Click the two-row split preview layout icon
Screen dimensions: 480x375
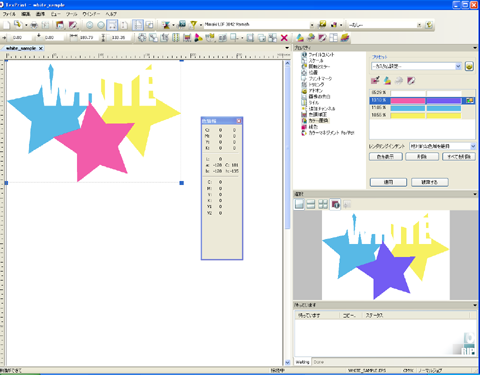click(311, 204)
